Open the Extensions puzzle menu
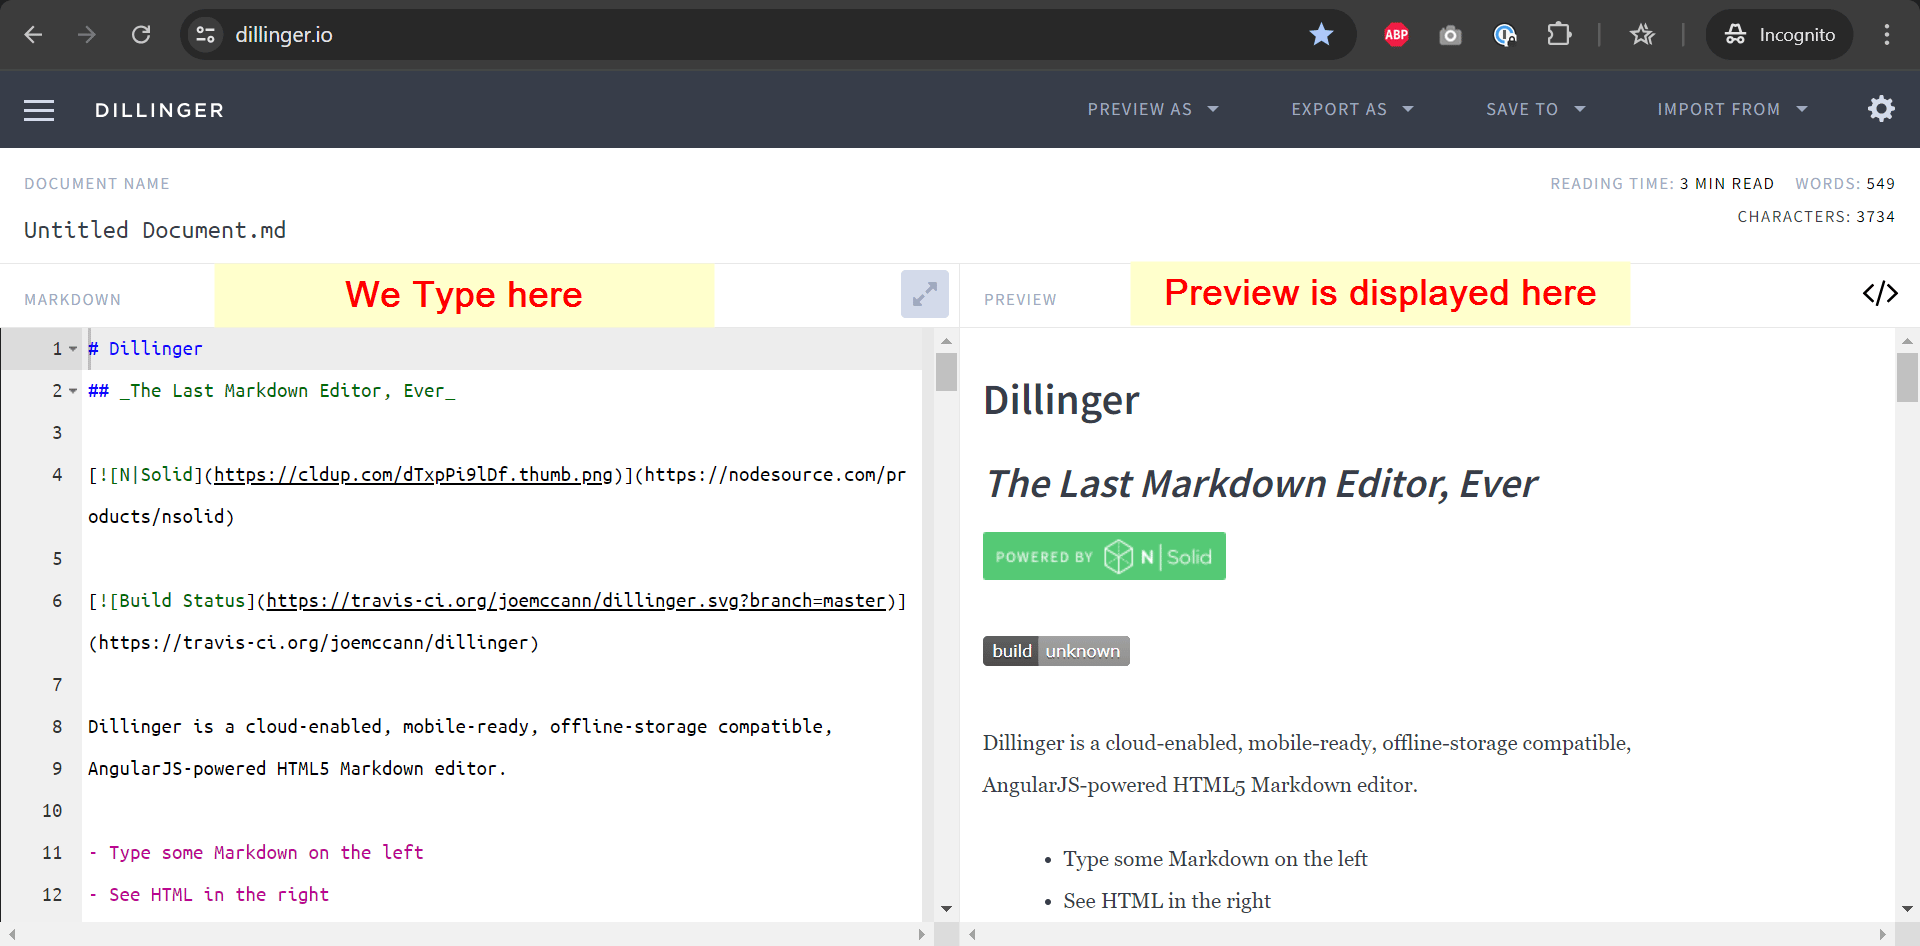 1559,35
